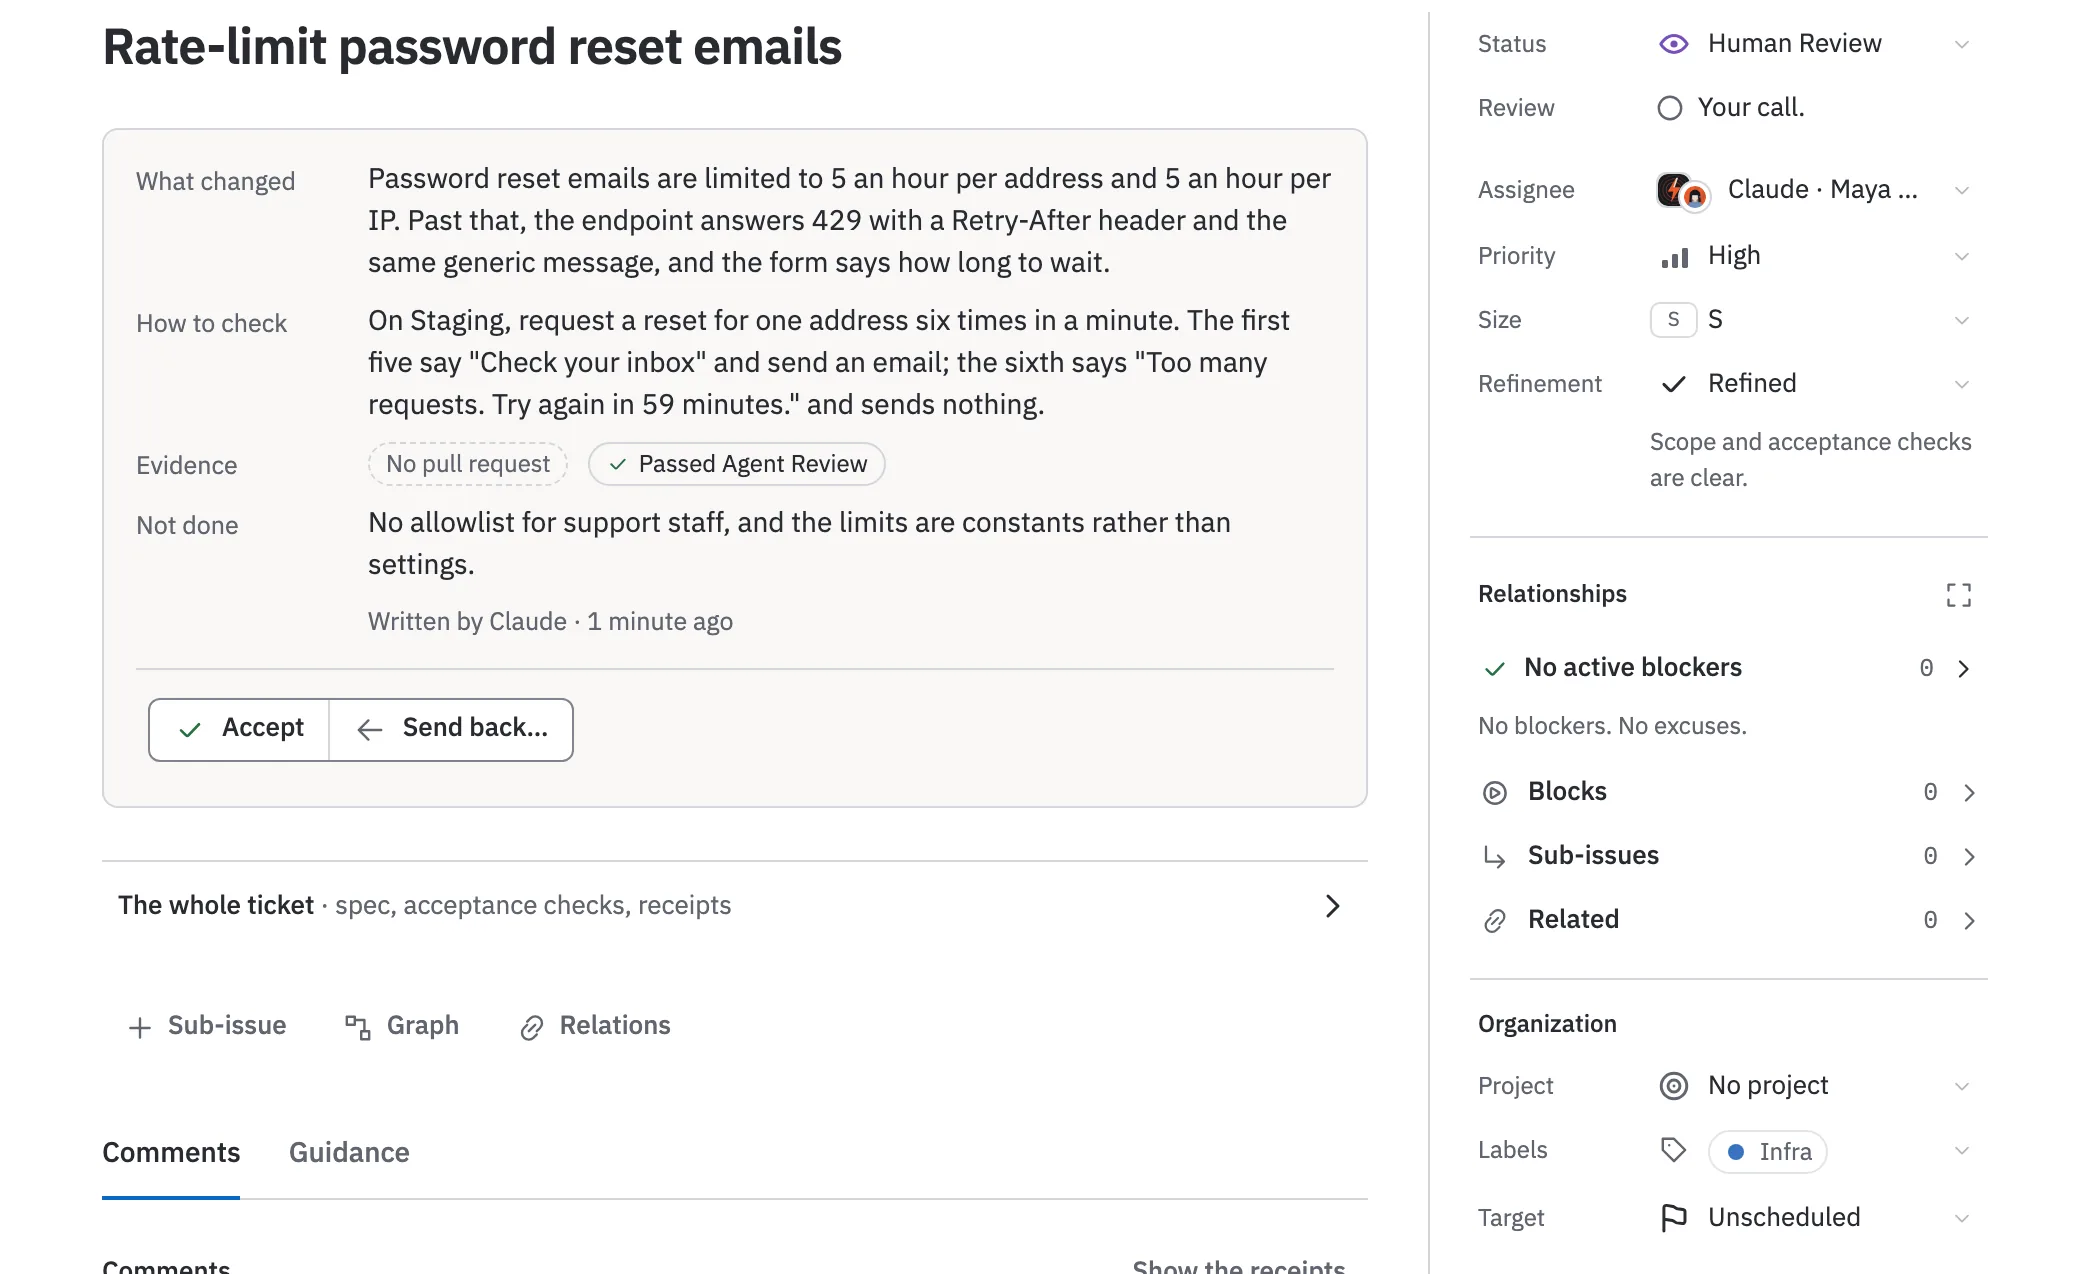Open the Assignee dropdown chevron
The image size is (2092, 1274).
[1961, 191]
